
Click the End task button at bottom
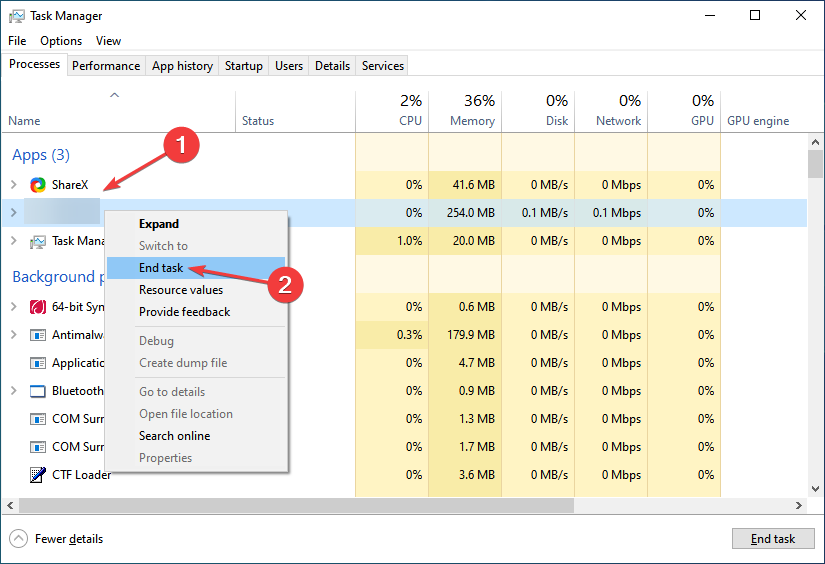pyautogui.click(x=773, y=539)
